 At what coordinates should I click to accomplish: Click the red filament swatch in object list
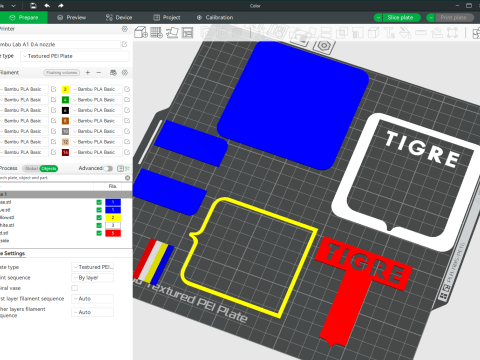click(x=113, y=233)
